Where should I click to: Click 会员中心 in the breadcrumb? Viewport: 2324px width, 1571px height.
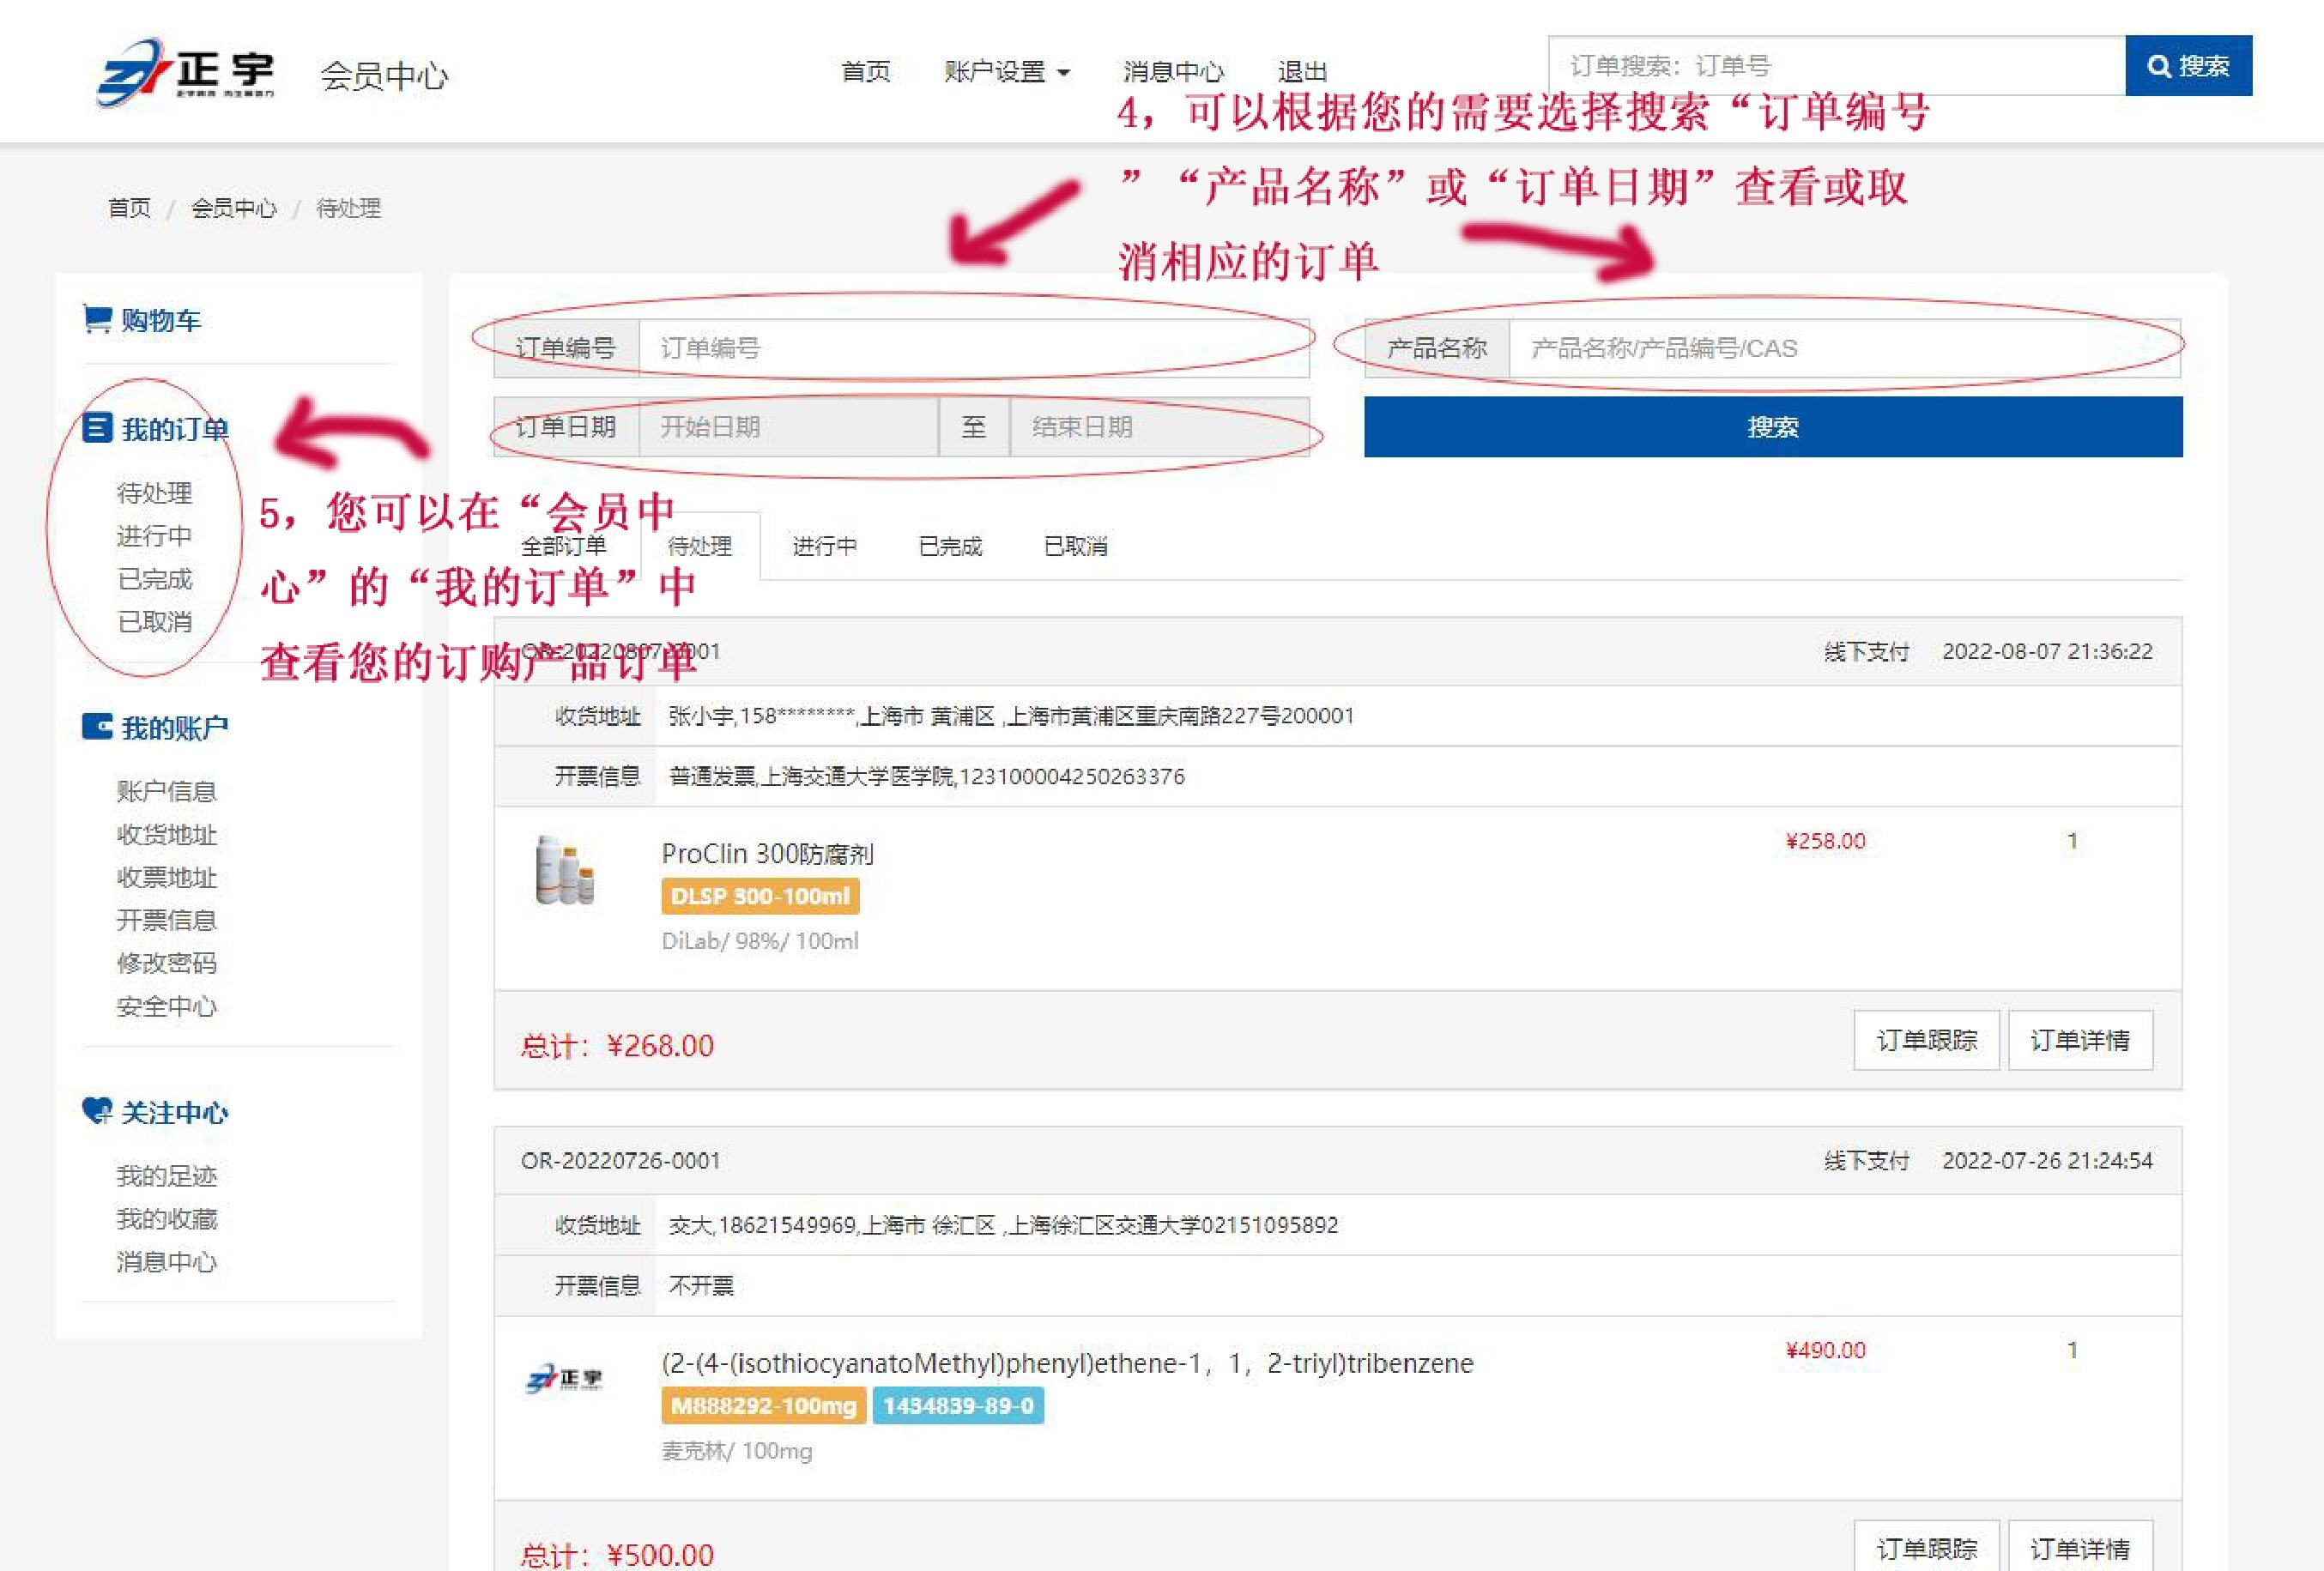[x=234, y=208]
